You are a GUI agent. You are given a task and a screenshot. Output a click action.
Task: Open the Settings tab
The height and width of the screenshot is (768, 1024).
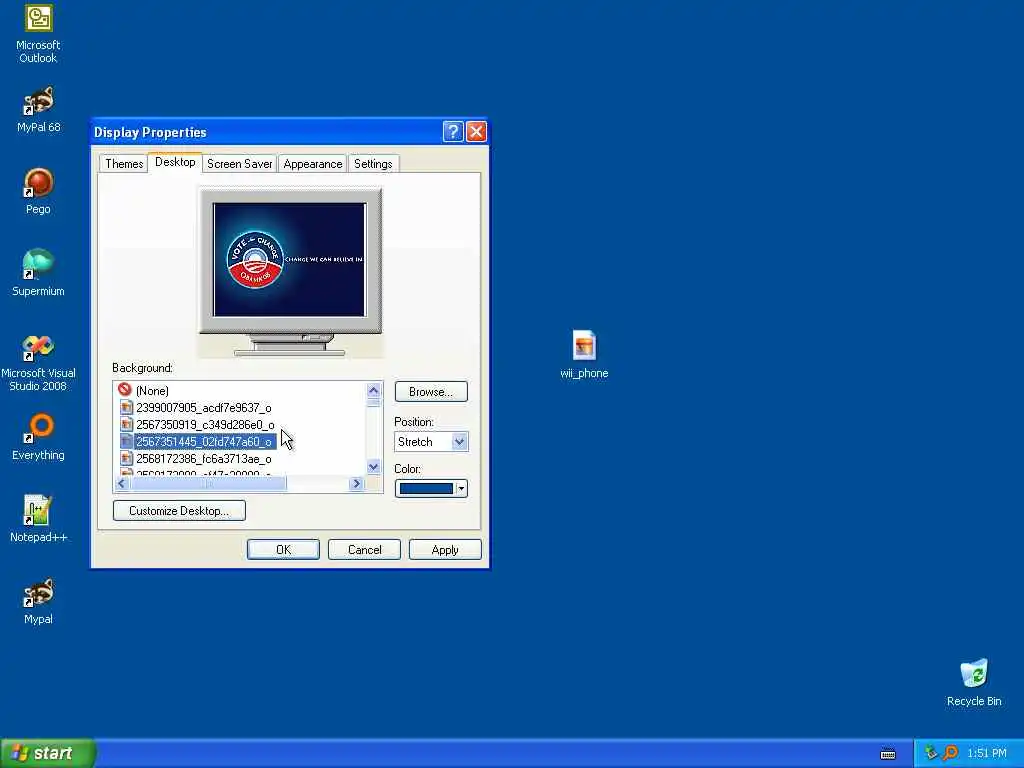[373, 164]
